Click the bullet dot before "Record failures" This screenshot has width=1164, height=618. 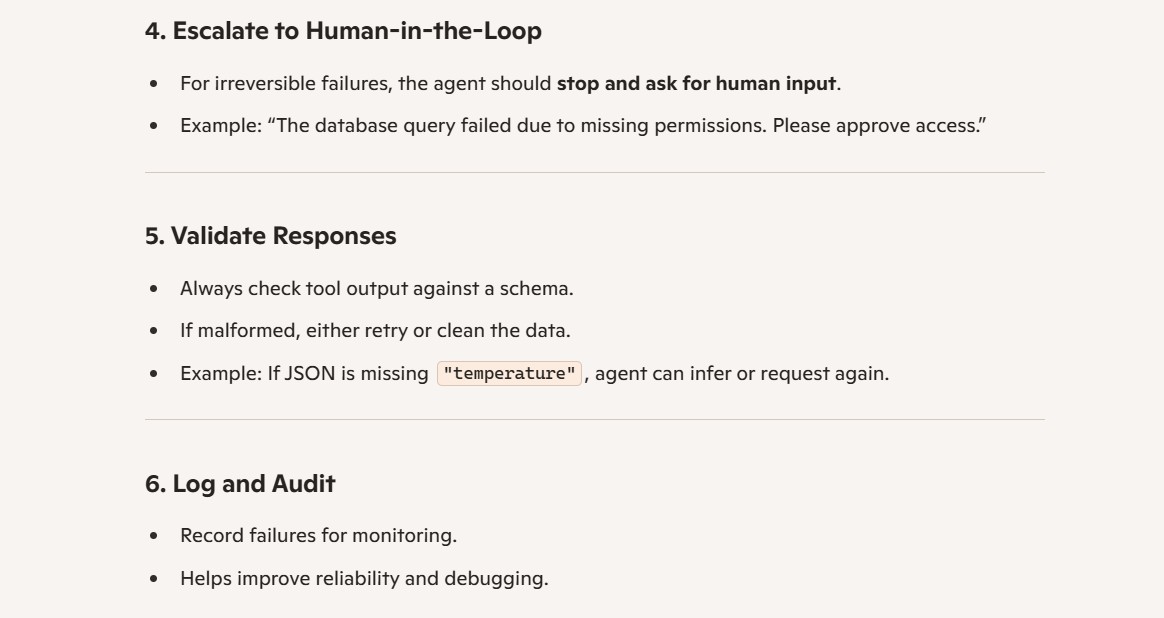(x=154, y=536)
